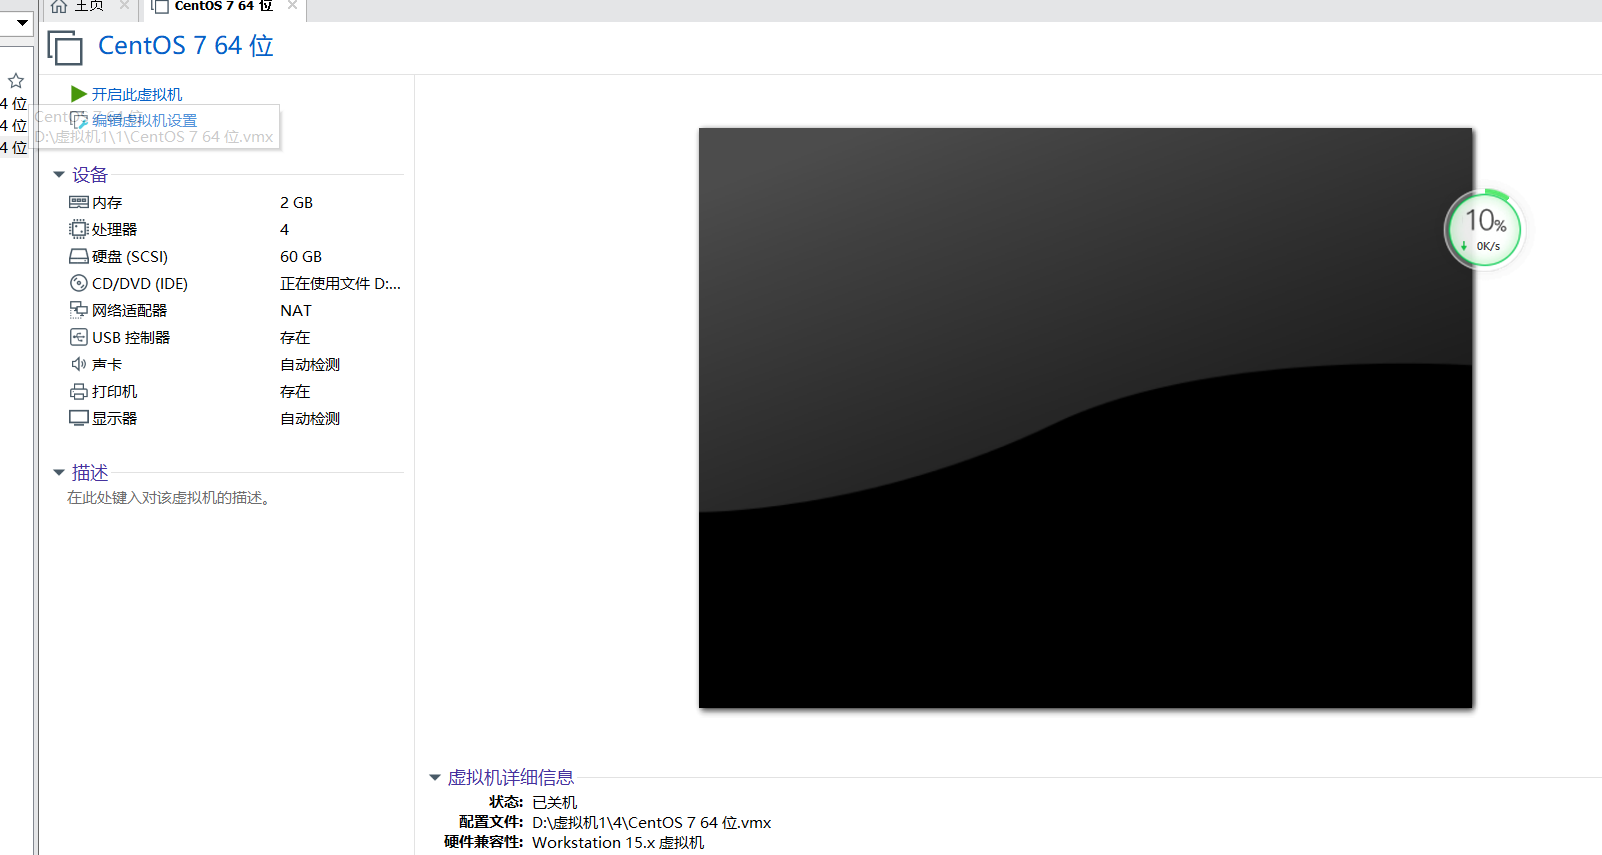This screenshot has height=855, width=1602.
Task: Collapse the 虚拟机详细信息 section
Action: (x=435, y=777)
